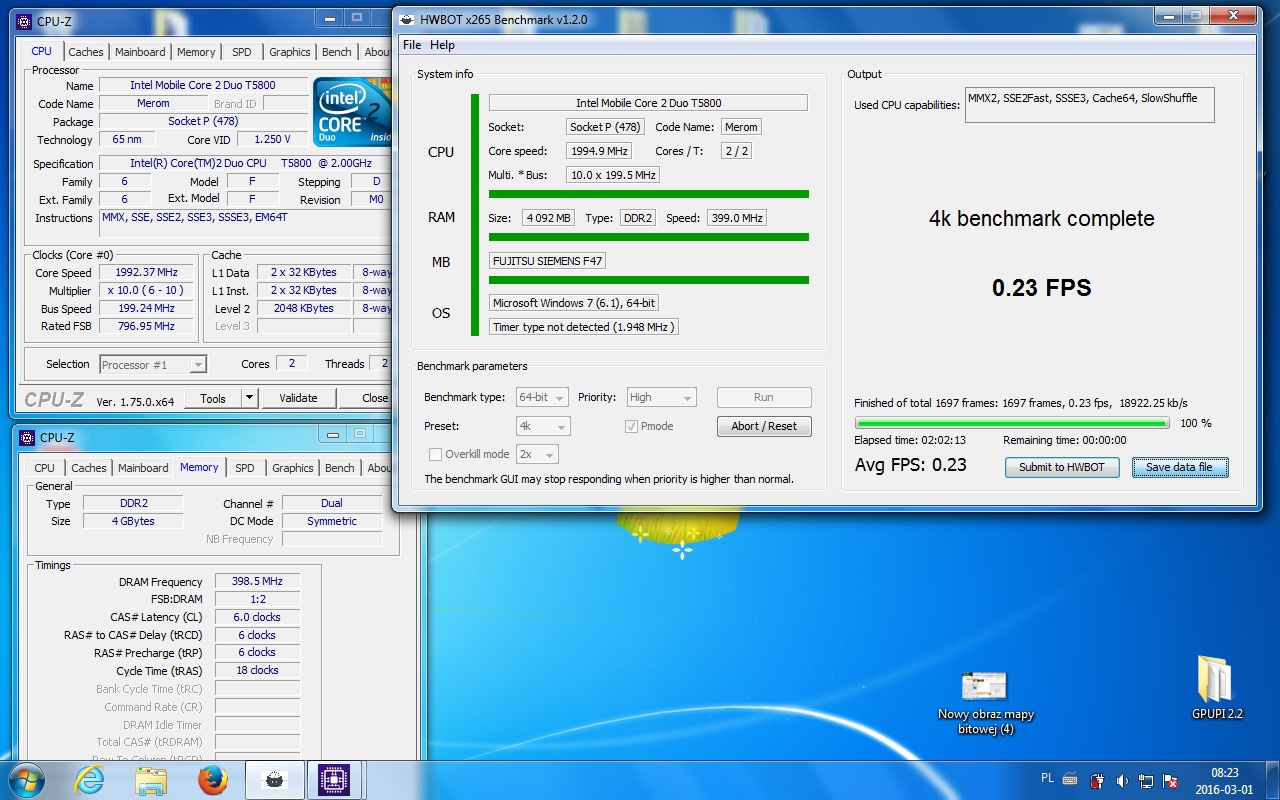Select the Caches tab in lower CPU-Z window
The image size is (1280, 800).
click(89, 468)
